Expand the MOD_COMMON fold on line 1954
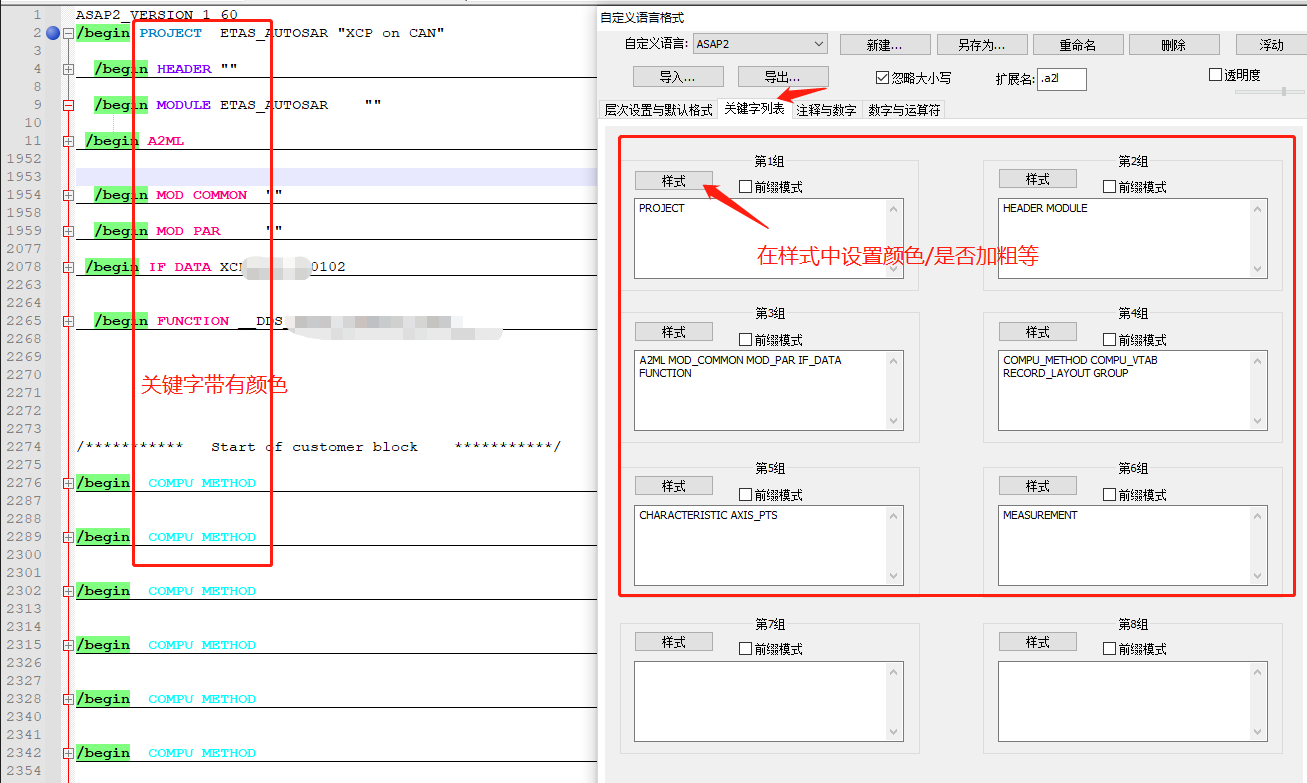1307x783 pixels. click(x=68, y=195)
